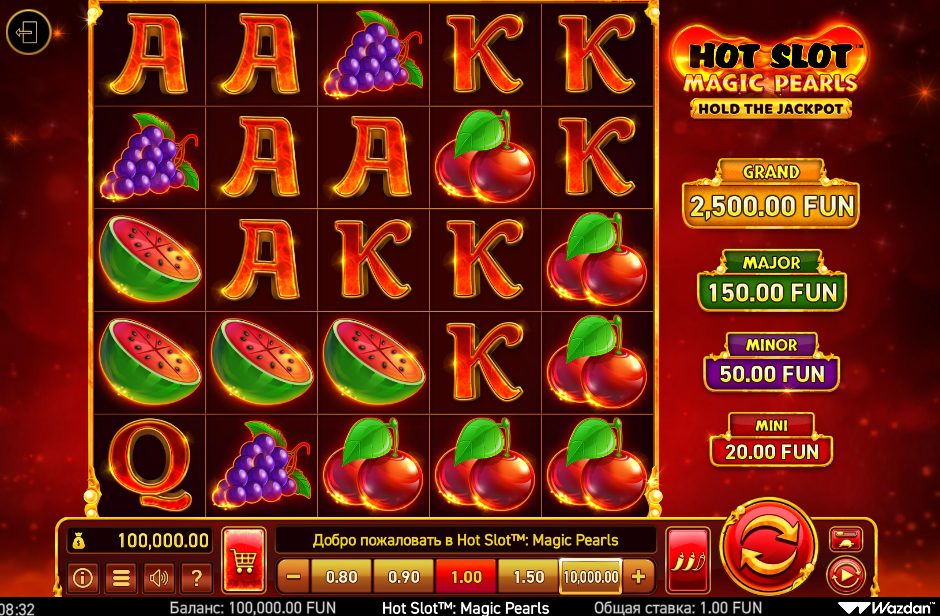
Task: Open the shopping cart buy feature
Action: coord(243,560)
